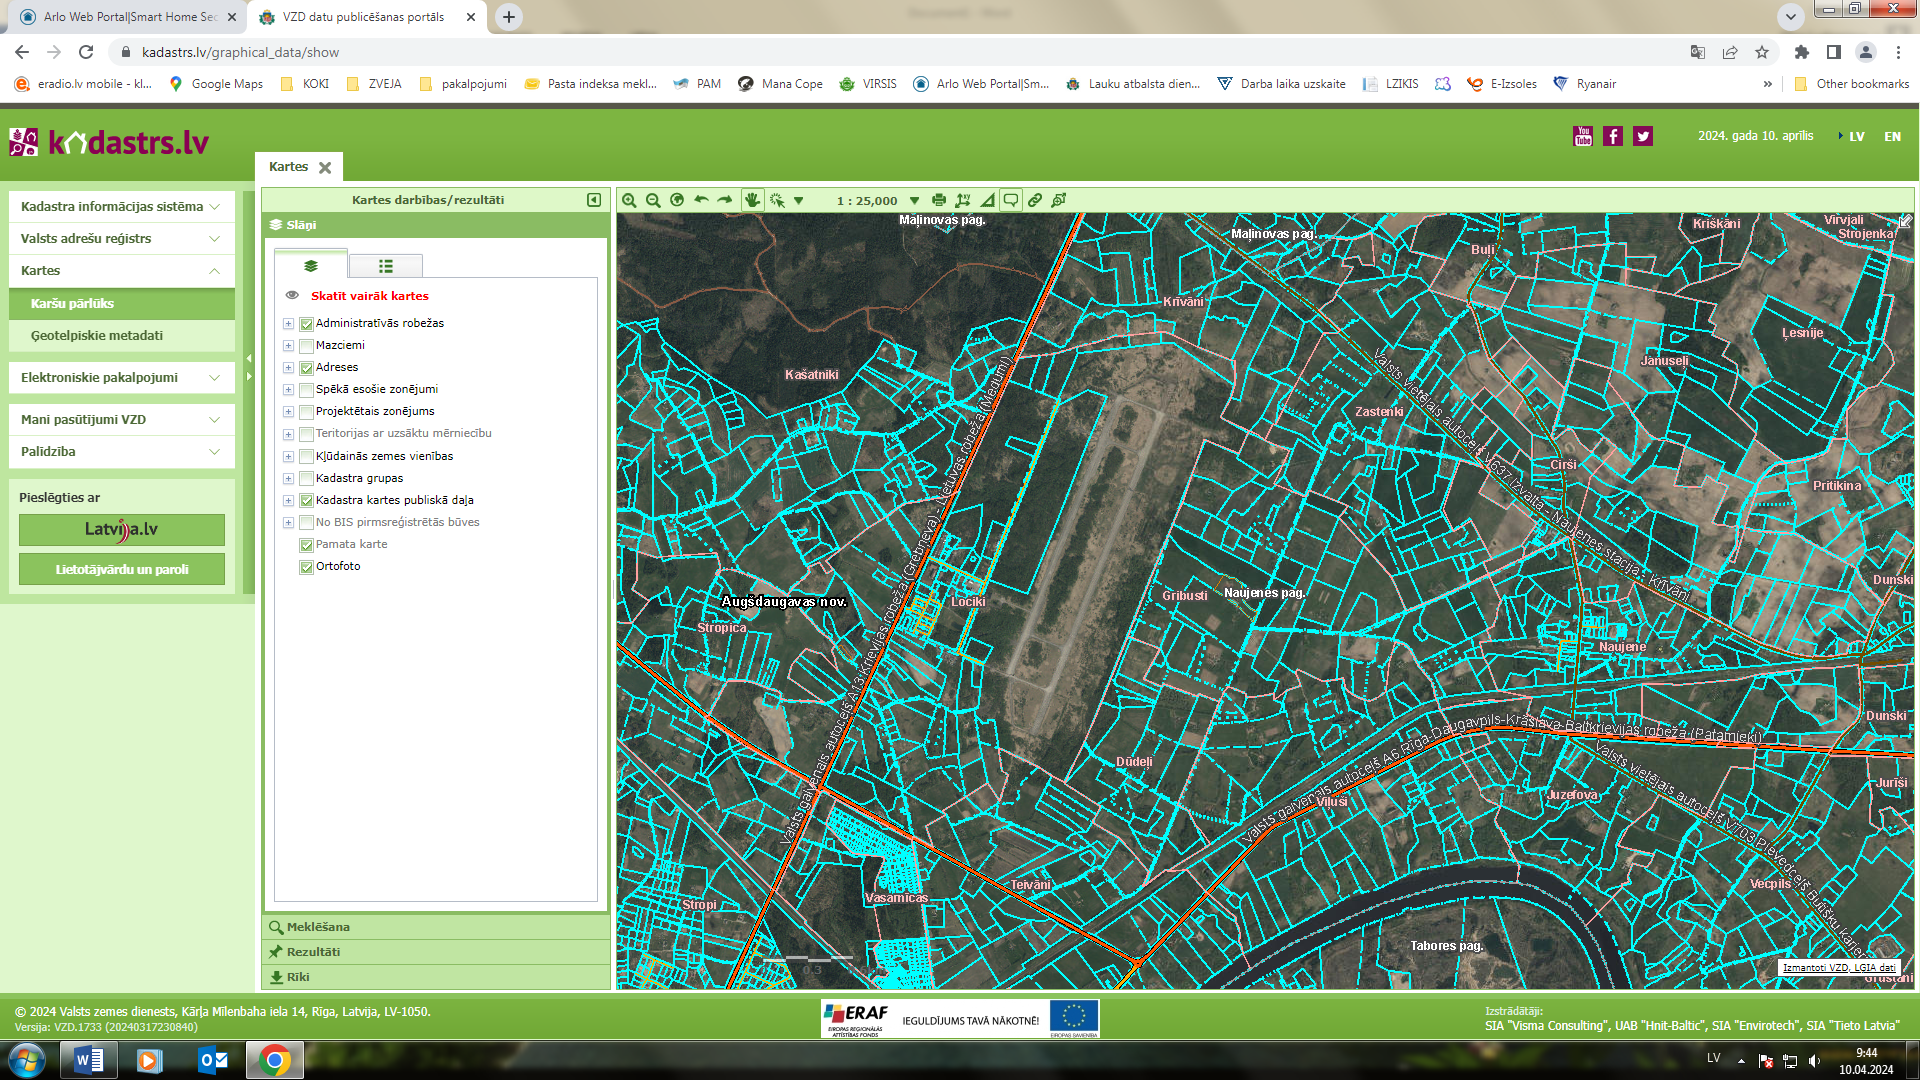The width and height of the screenshot is (1920, 1080).
Task: Select the zoom in tool
Action: [x=629, y=200]
